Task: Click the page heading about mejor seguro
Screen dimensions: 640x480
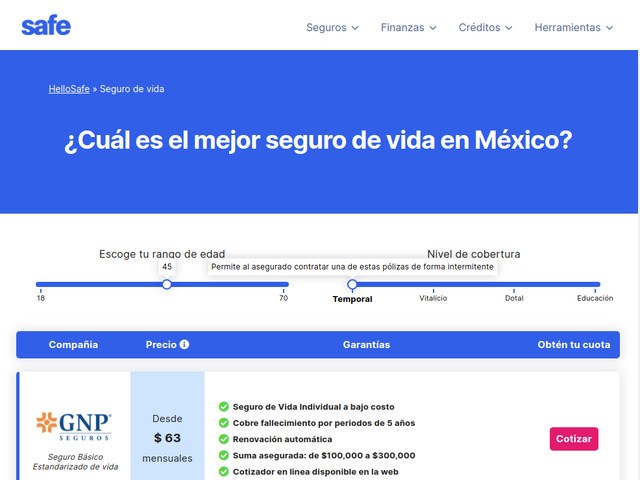Action: point(318,140)
